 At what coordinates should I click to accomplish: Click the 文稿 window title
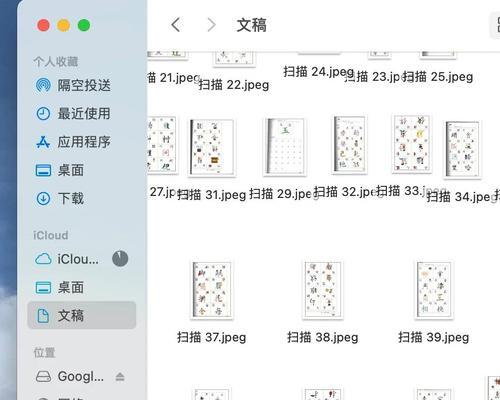252,25
